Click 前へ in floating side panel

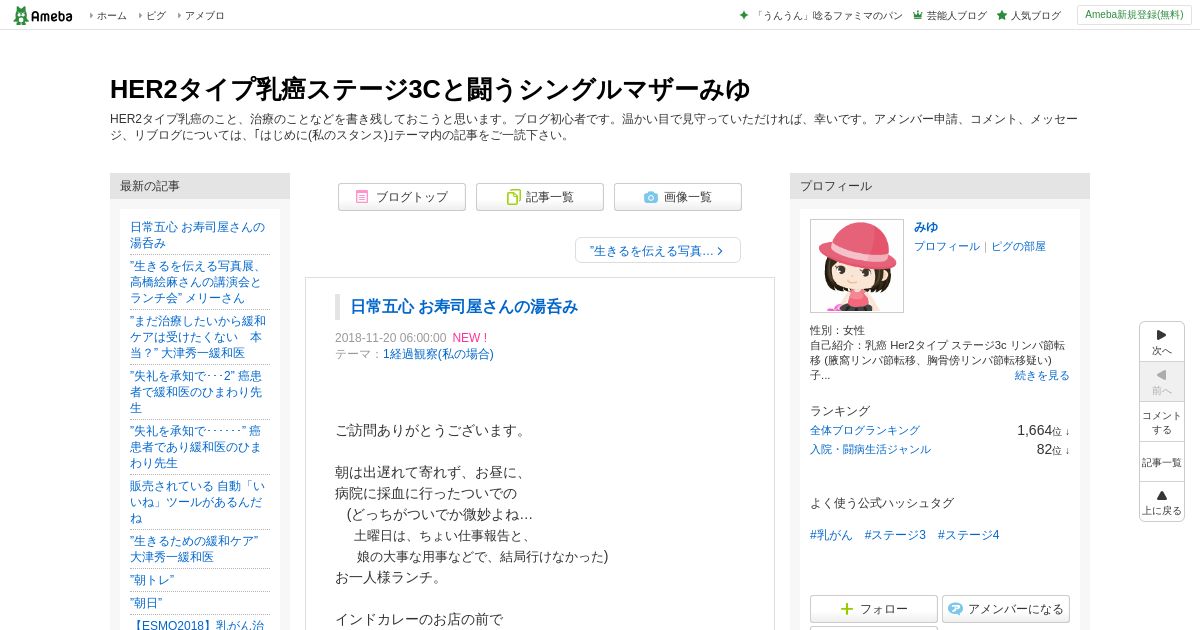click(1162, 382)
